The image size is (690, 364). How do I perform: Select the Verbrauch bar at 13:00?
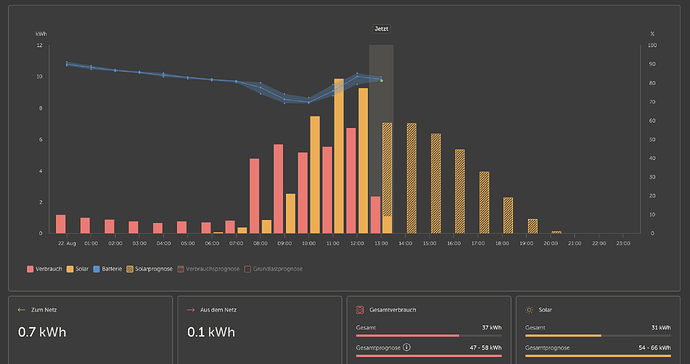[375, 215]
